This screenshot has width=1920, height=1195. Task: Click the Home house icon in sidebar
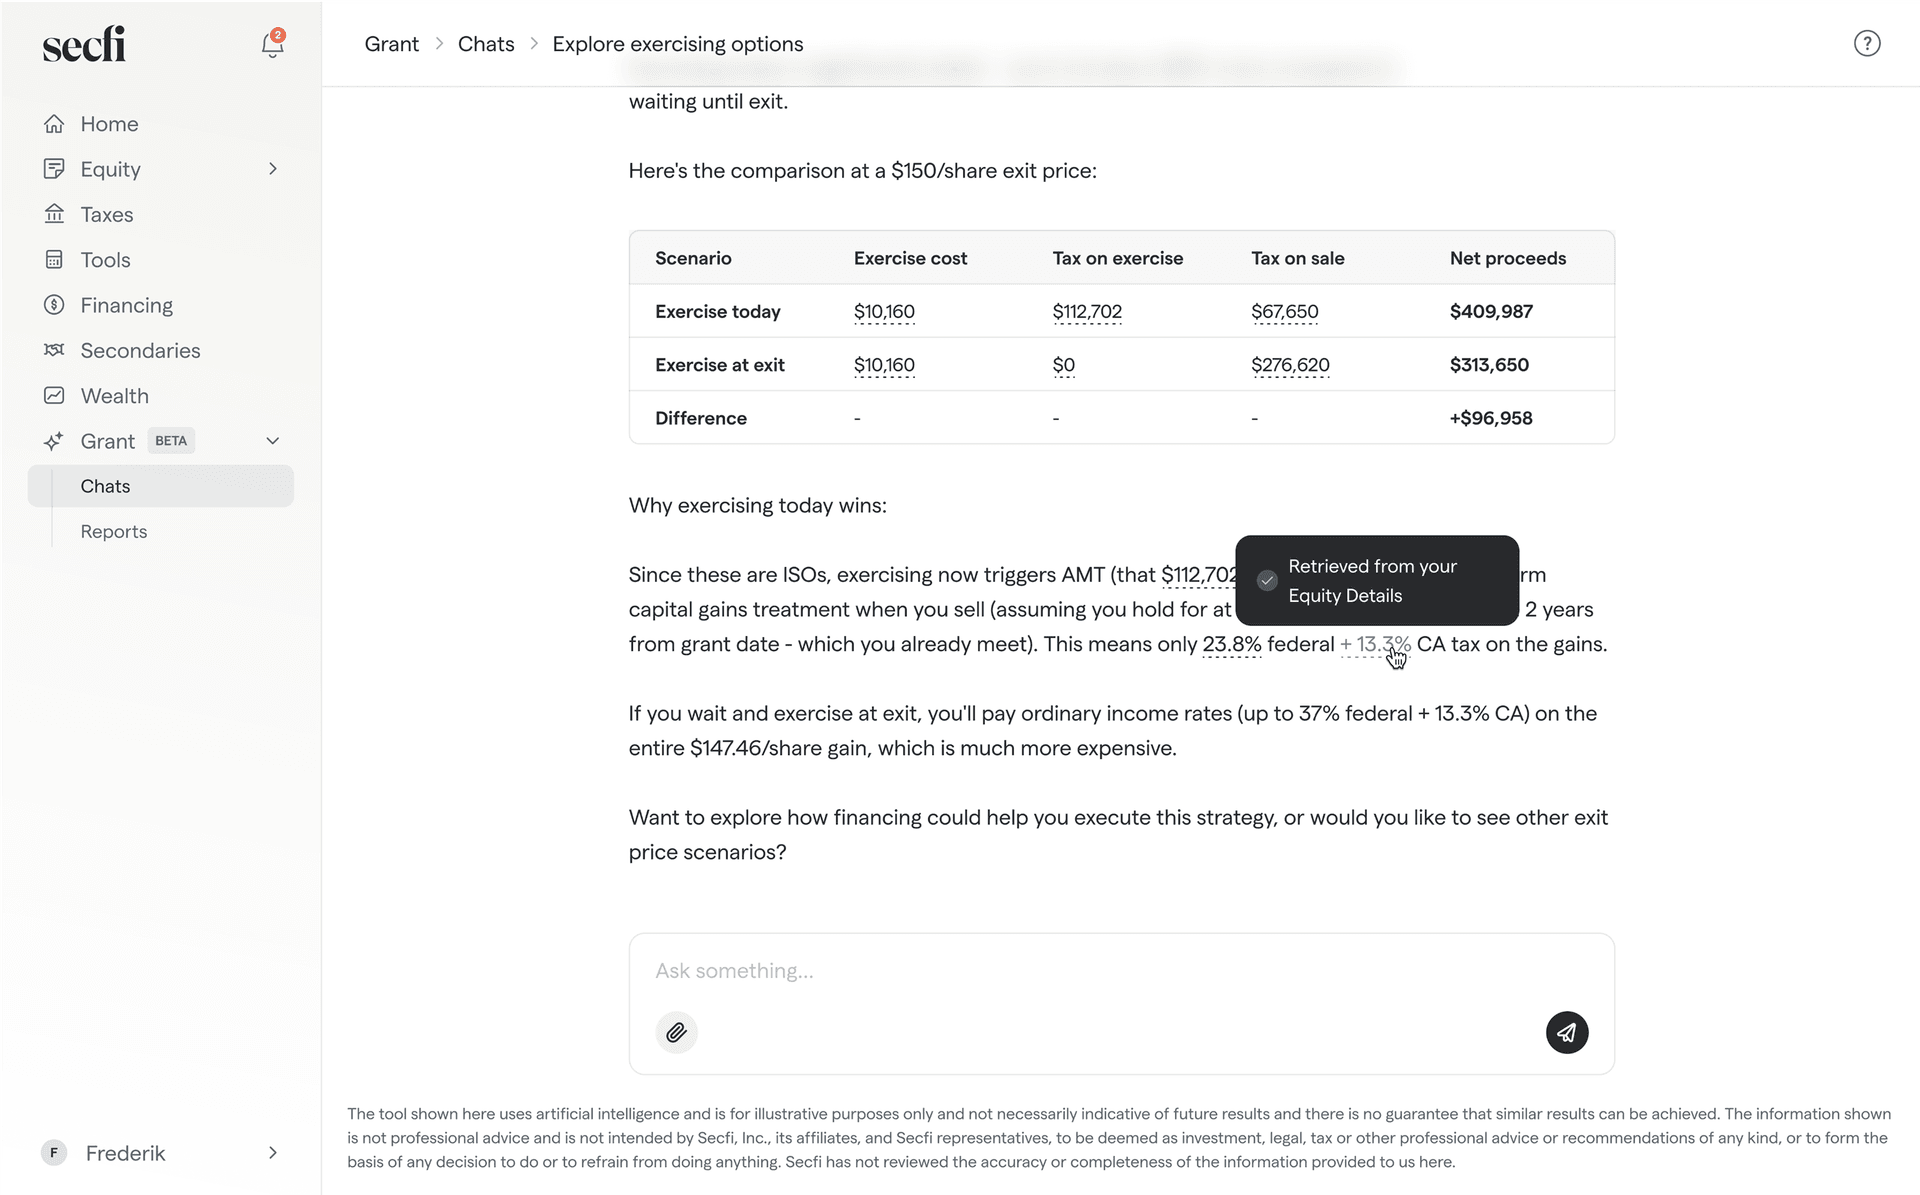54,124
